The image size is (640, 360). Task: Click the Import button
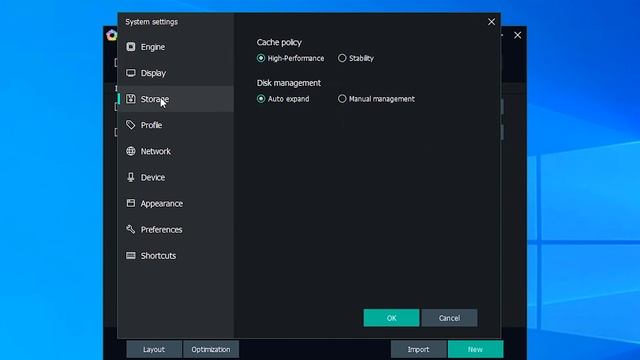pos(418,349)
